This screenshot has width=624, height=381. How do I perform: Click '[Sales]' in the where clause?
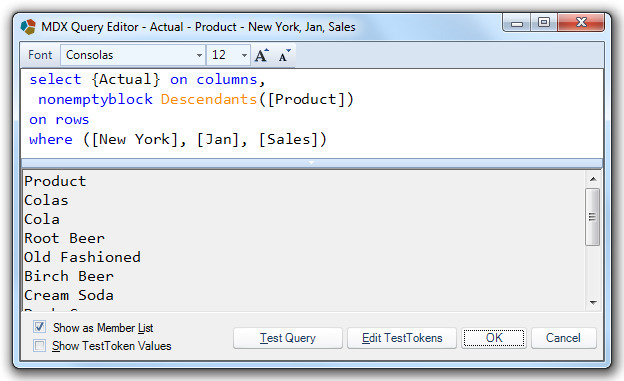(289, 139)
